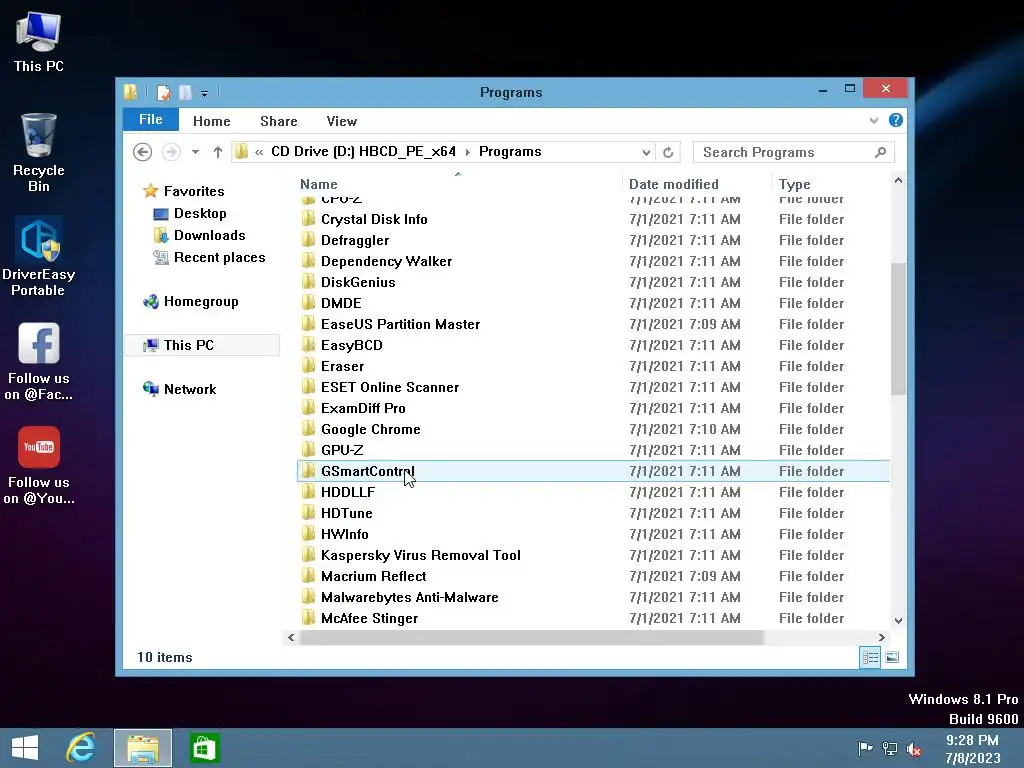
Task: Click the HWInfo folder icon
Action: click(x=308, y=534)
